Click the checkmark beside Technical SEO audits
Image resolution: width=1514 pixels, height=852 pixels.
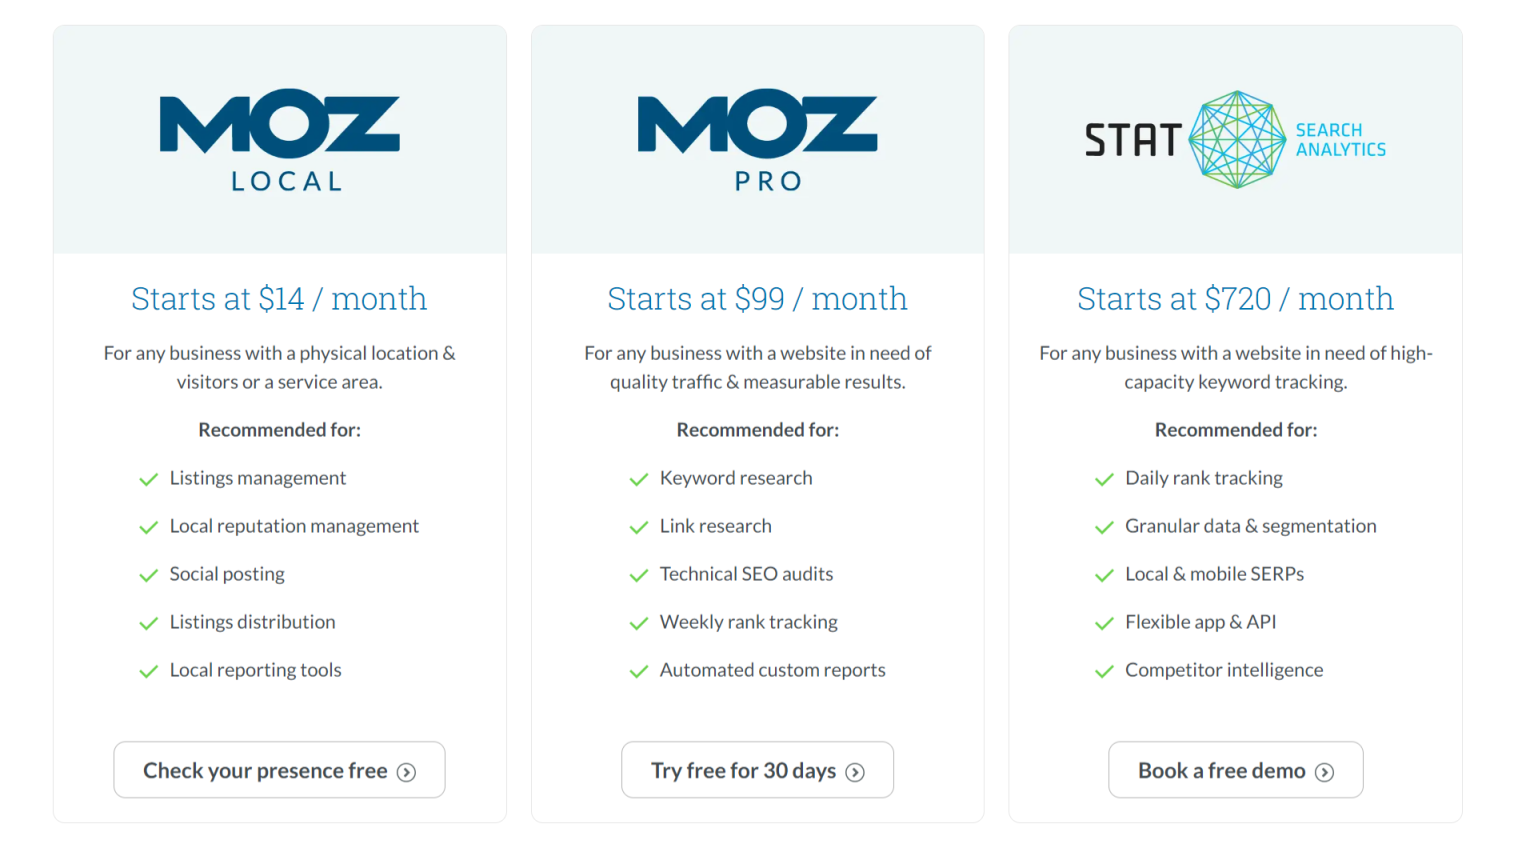(x=639, y=575)
